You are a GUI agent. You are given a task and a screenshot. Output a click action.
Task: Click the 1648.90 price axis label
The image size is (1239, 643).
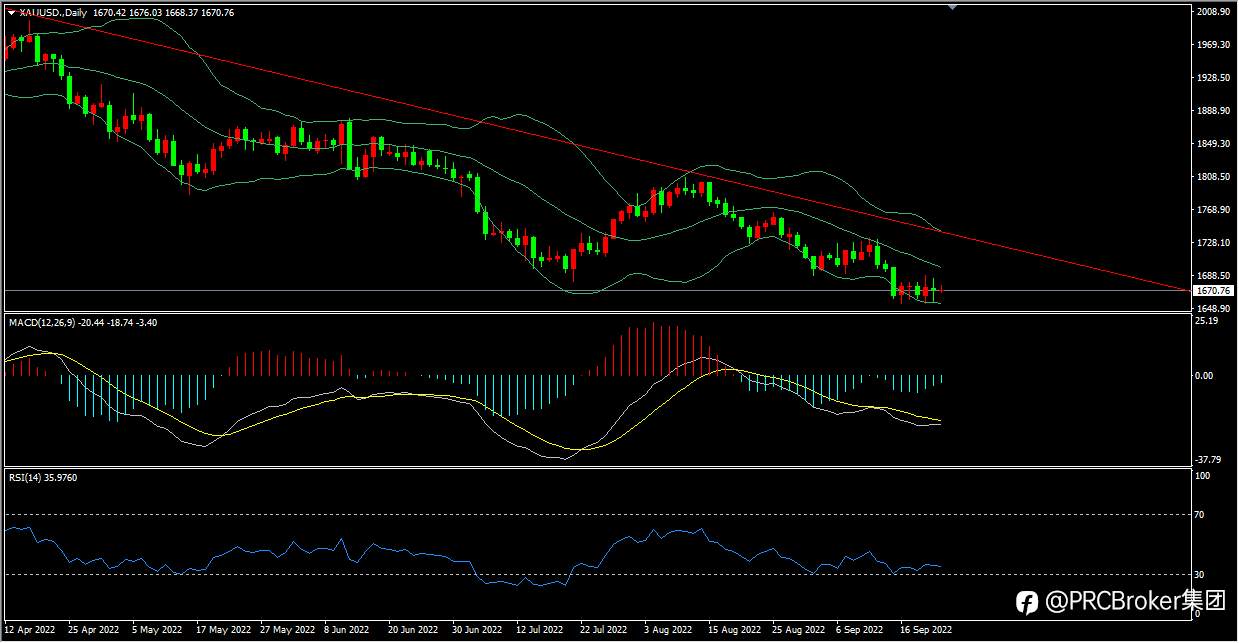point(1211,309)
